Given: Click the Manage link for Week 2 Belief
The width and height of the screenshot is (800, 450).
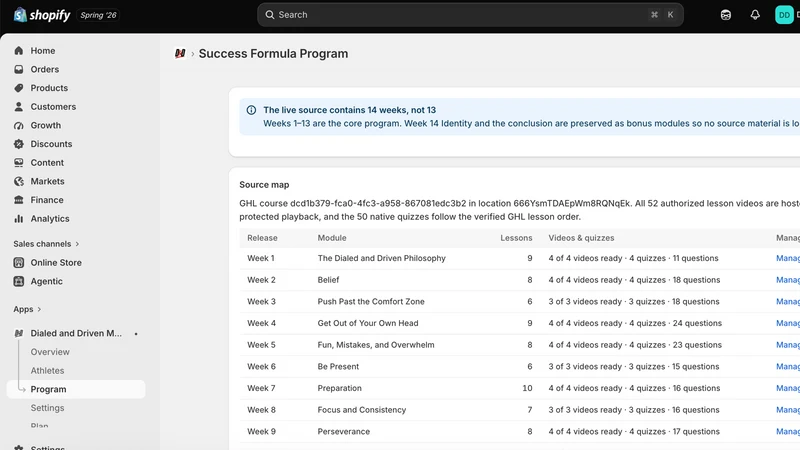Looking at the screenshot, I should coord(788,280).
